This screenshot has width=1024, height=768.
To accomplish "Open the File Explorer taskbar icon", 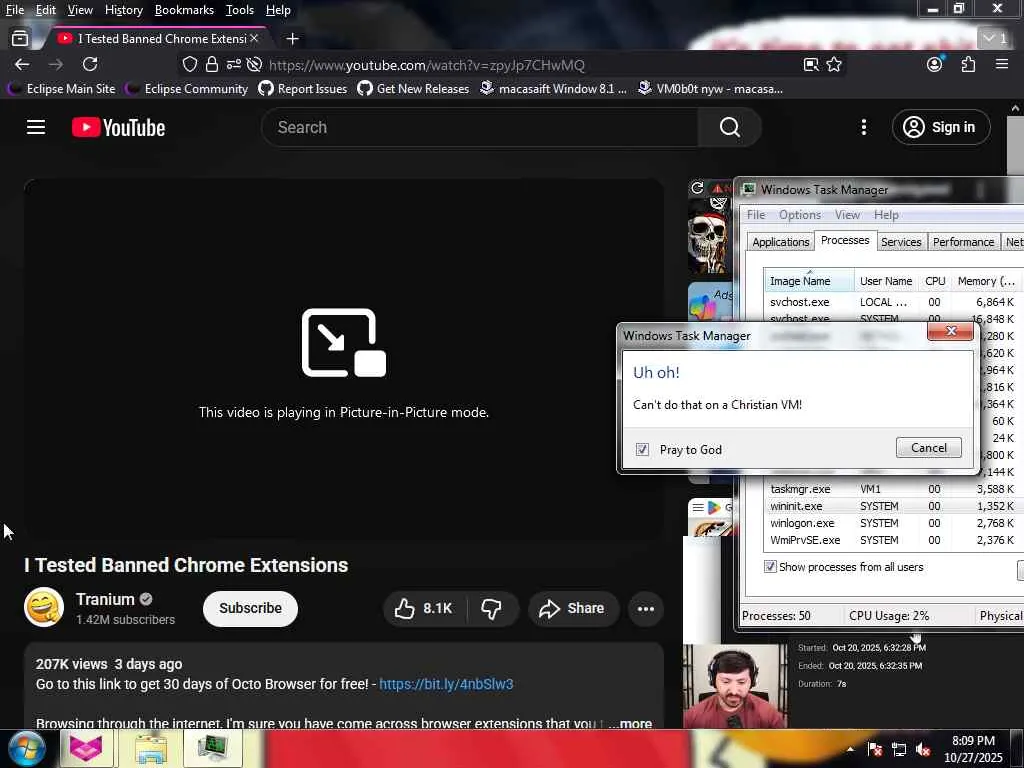I will [x=150, y=748].
